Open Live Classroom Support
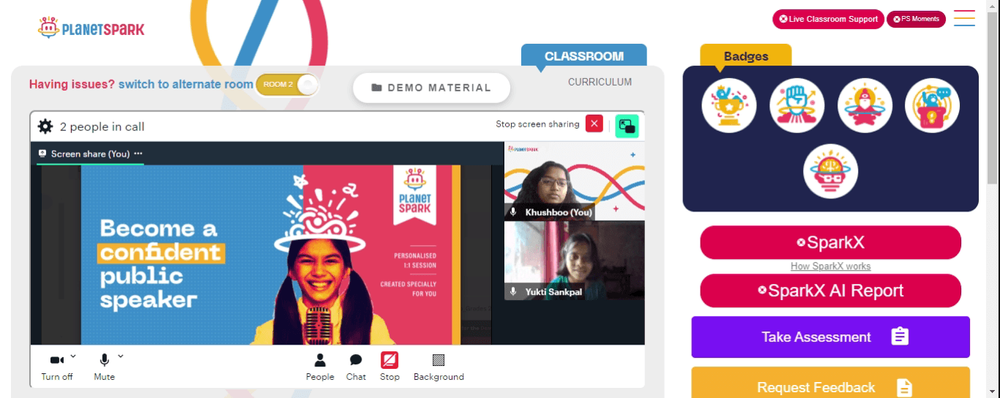 coord(828,19)
